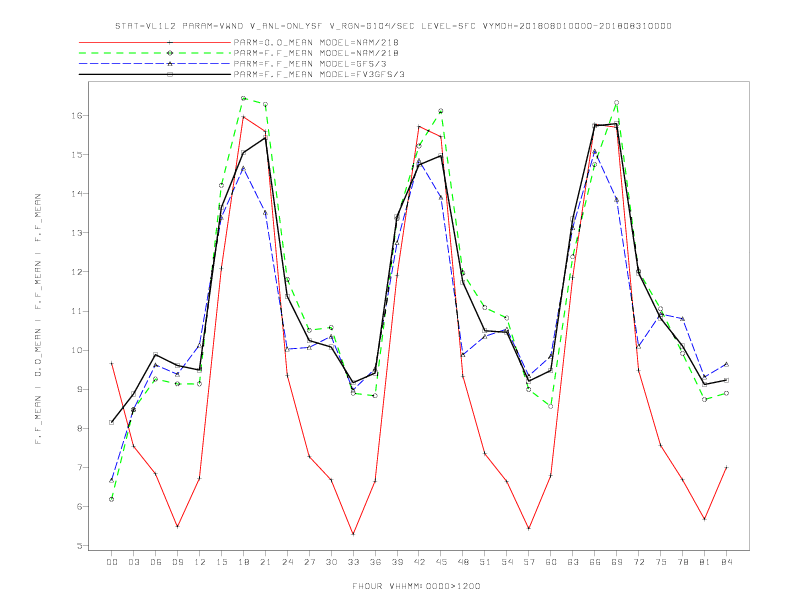The image size is (792, 612).
Task: Click x-axis tick label 63
Action: tap(573, 562)
